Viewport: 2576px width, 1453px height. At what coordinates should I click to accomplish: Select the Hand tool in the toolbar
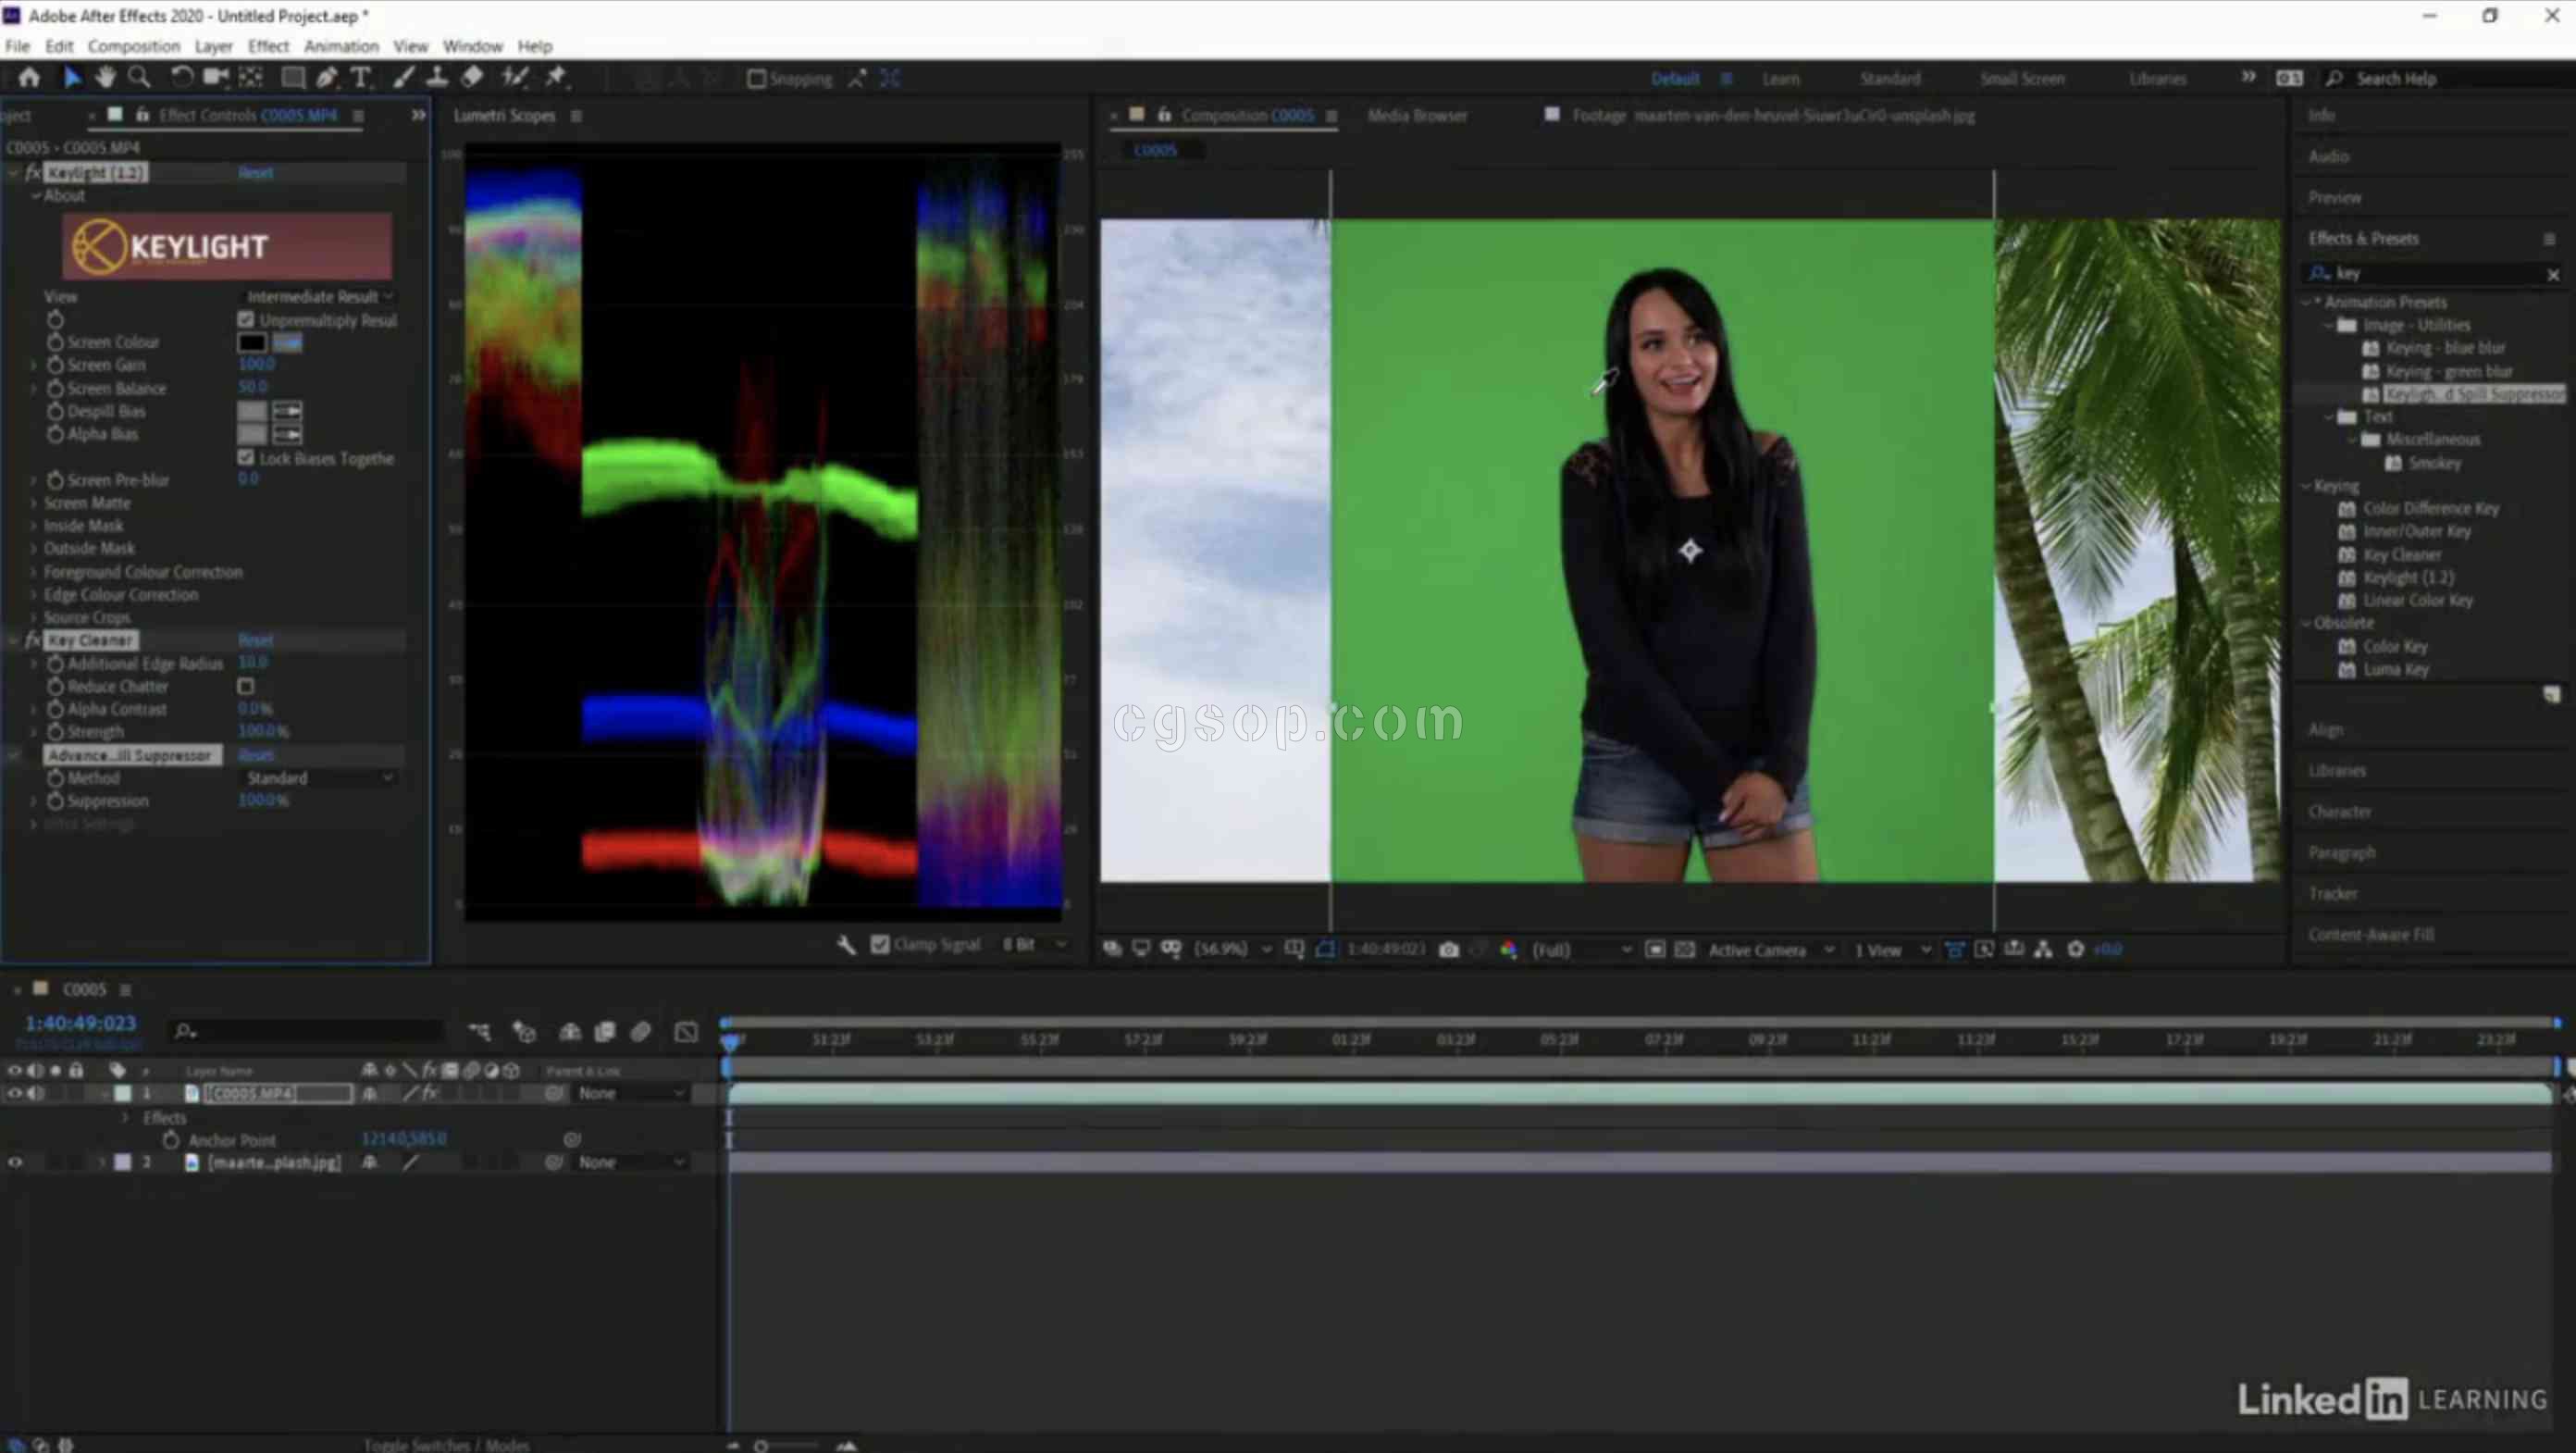(x=105, y=77)
